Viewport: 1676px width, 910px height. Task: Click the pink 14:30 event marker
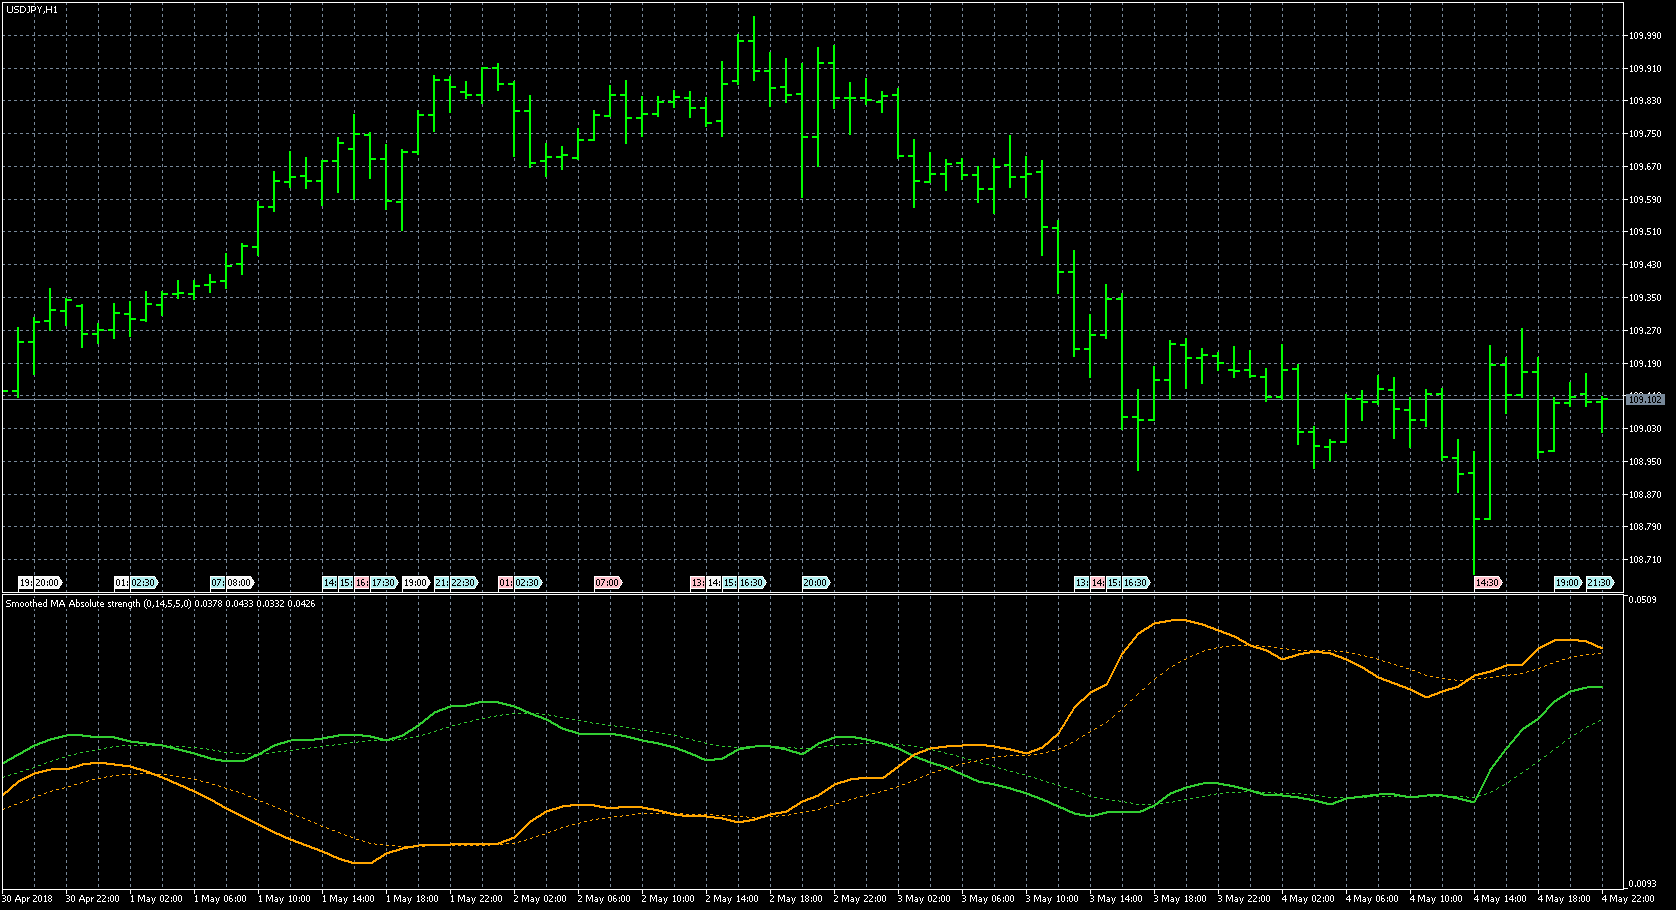(1488, 583)
